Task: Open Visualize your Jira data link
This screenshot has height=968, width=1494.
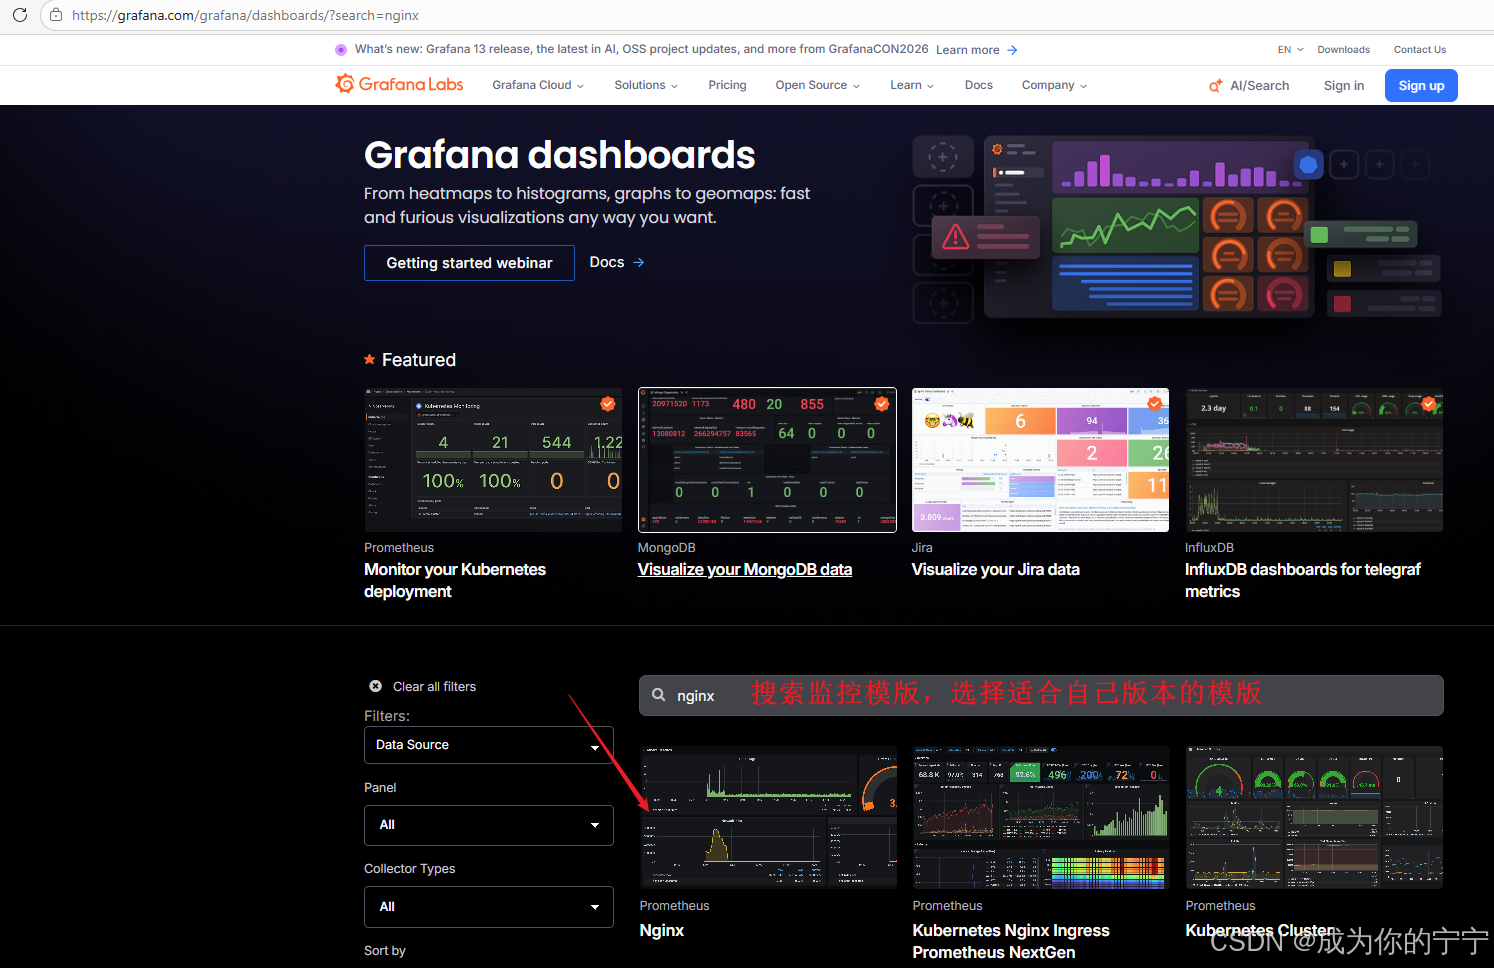Action: (x=995, y=569)
